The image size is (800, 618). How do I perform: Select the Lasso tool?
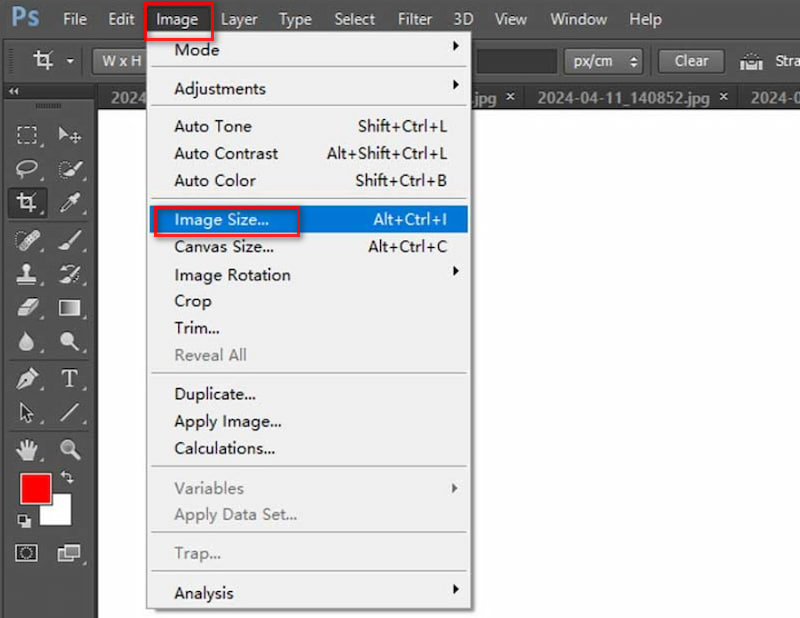coord(27,169)
